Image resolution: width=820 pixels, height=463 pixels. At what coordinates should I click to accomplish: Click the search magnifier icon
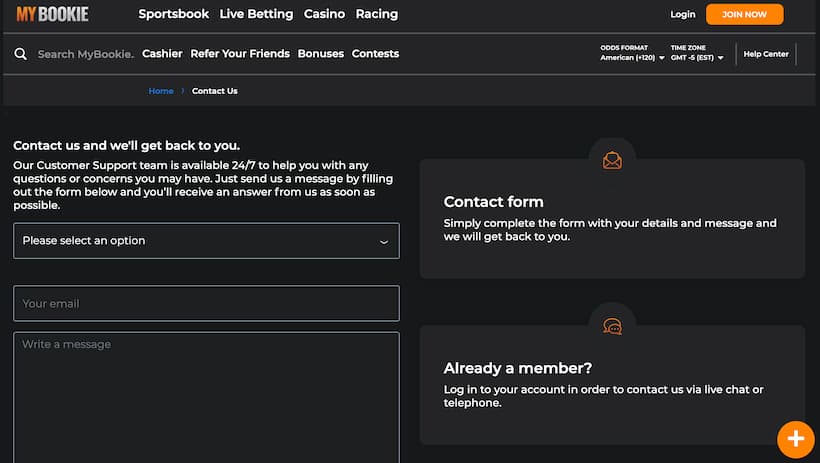[x=20, y=54]
